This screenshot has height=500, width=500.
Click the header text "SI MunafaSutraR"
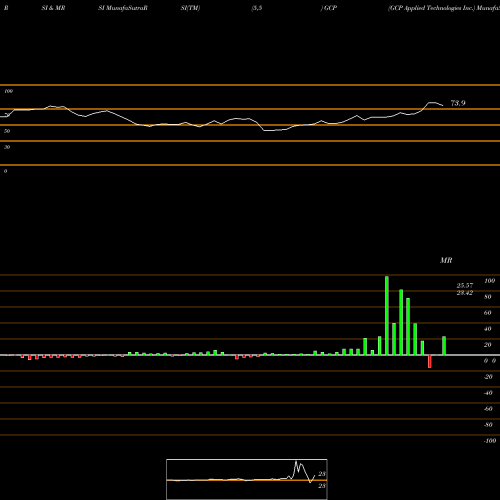pos(123,8)
